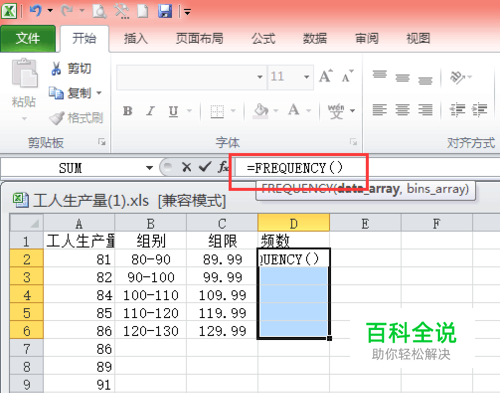Image resolution: width=500 pixels, height=393 pixels.
Task: Click cell D1 labeled 频数
Action: (293, 241)
